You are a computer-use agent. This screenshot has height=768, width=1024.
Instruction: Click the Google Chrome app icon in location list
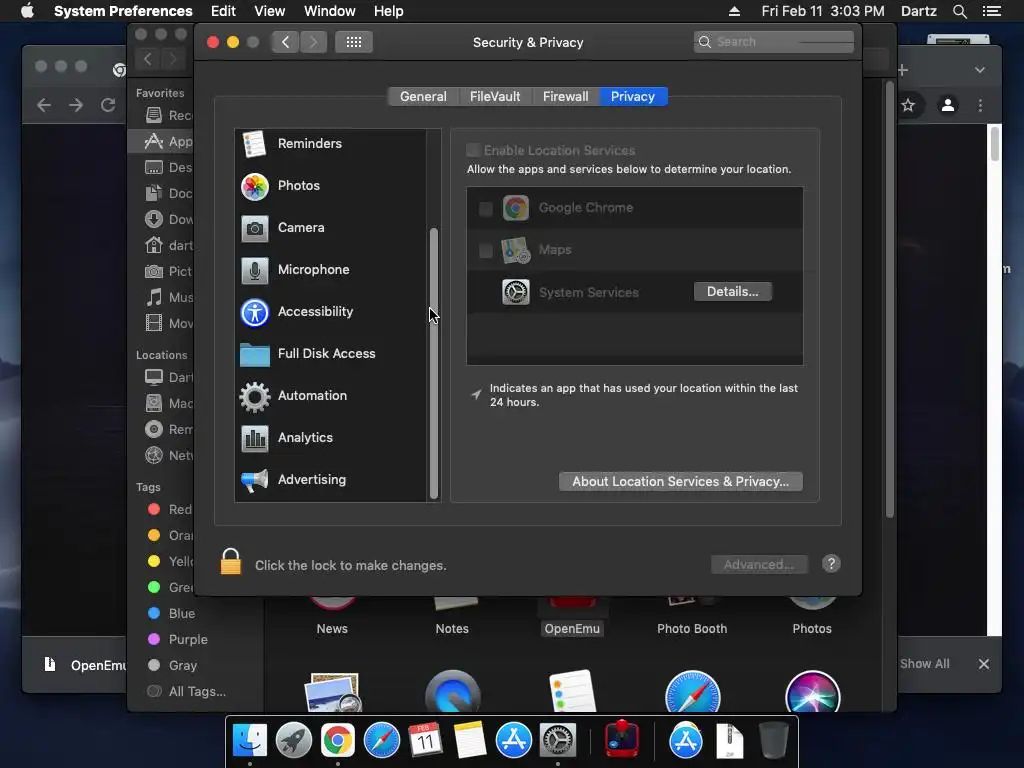[515, 208]
